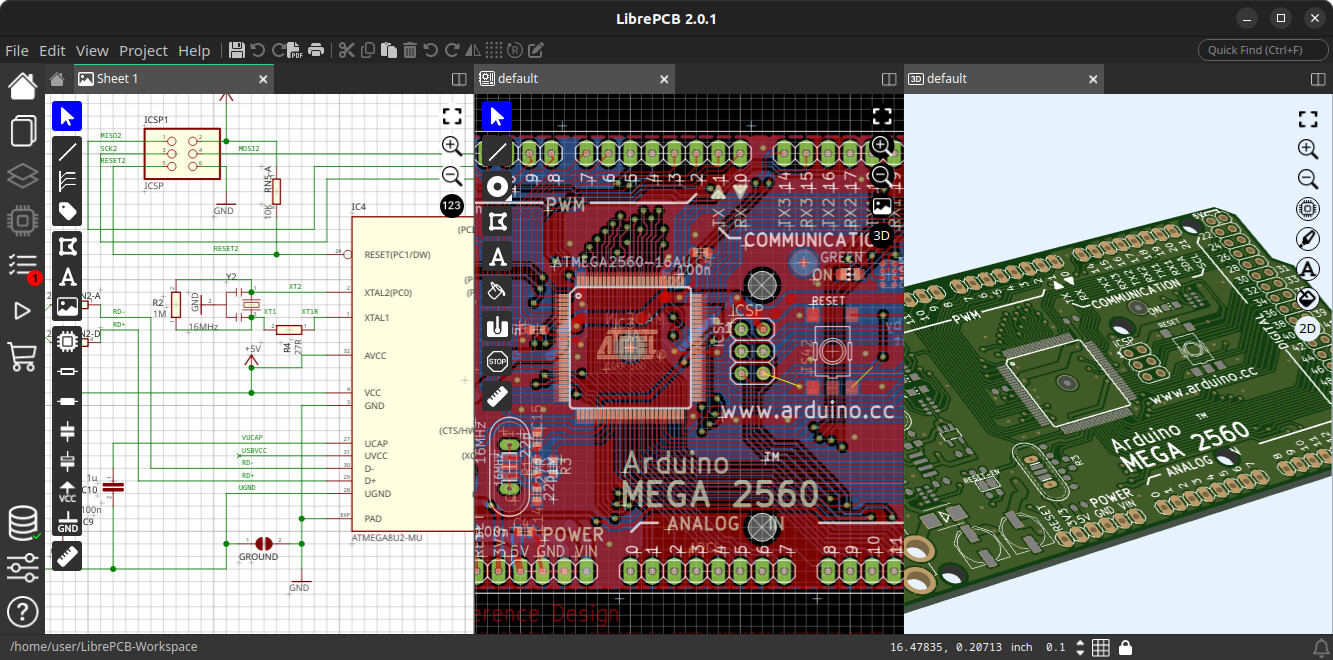Open the place devices panel in the sidebar

click(x=23, y=221)
